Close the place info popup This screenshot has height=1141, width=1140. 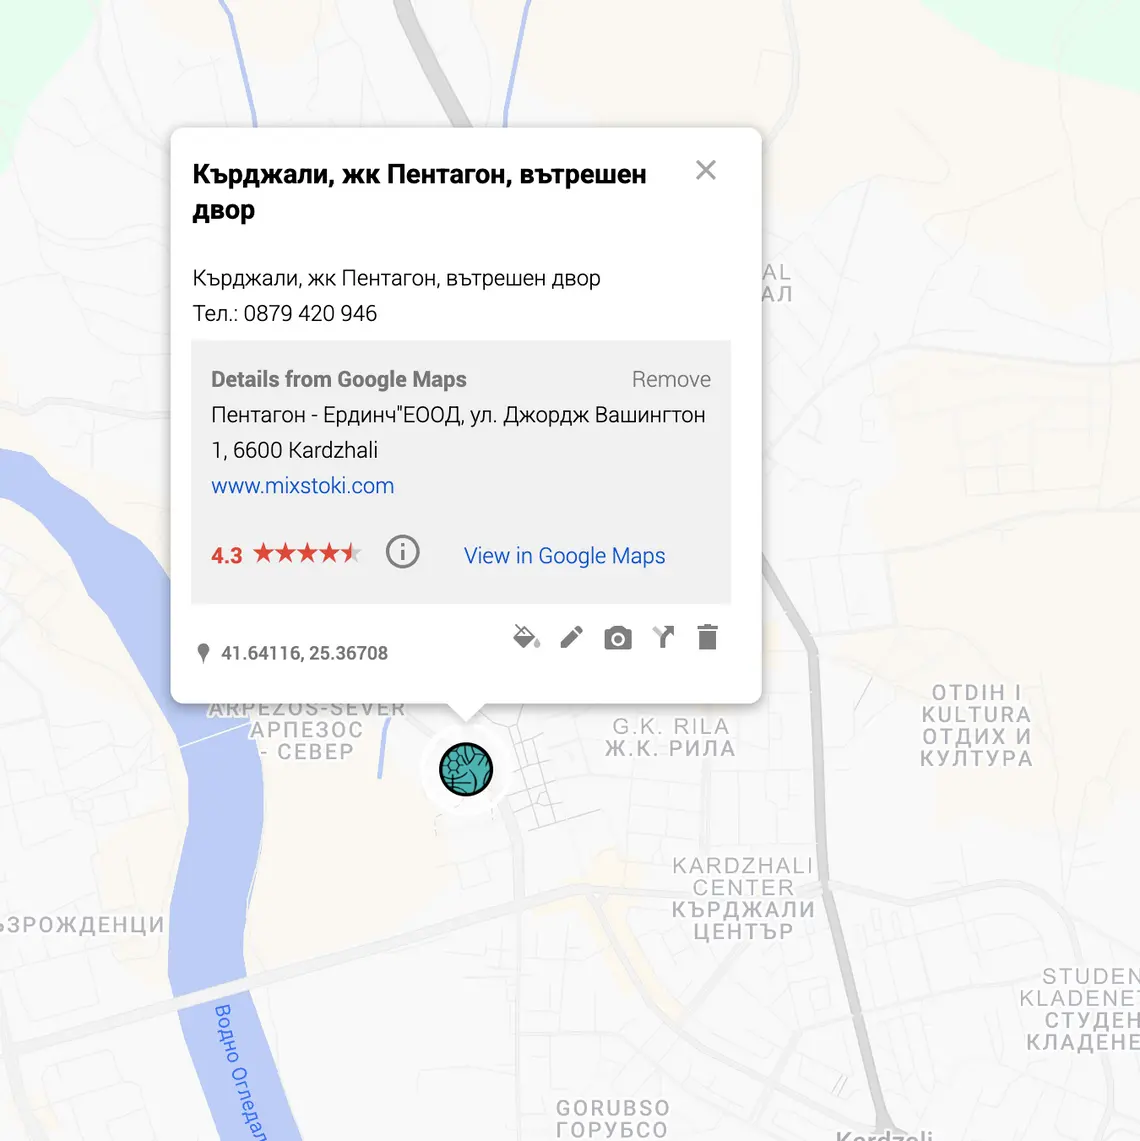click(x=706, y=170)
